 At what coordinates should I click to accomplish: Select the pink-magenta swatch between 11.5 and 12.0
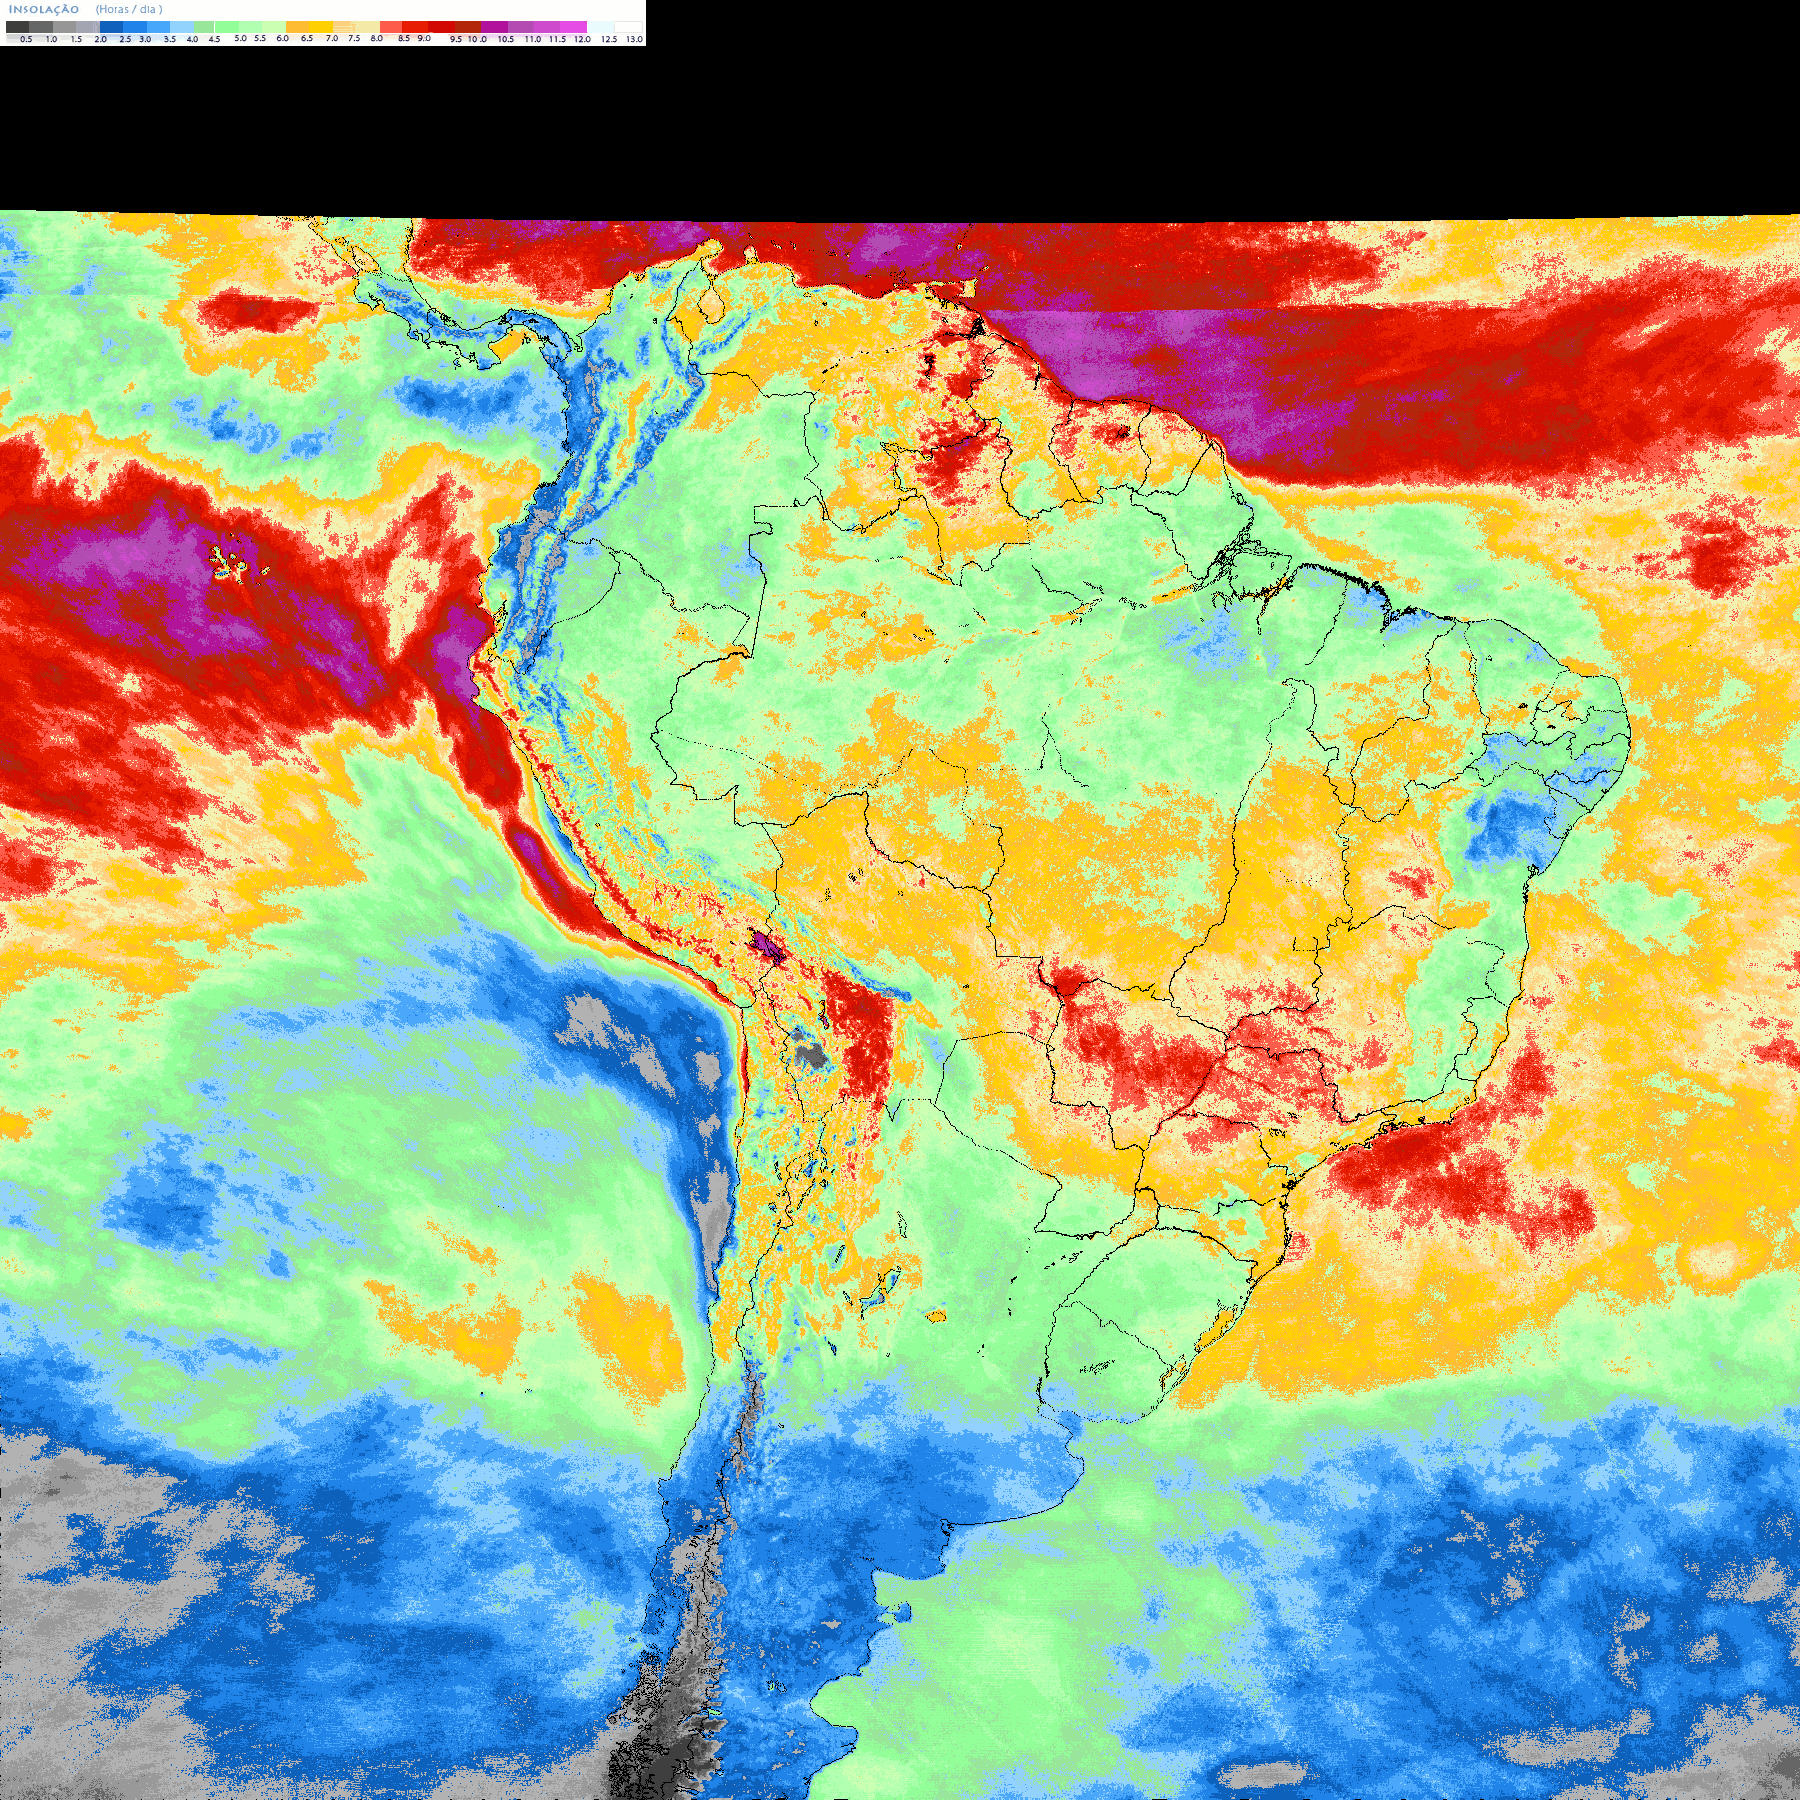click(x=573, y=27)
